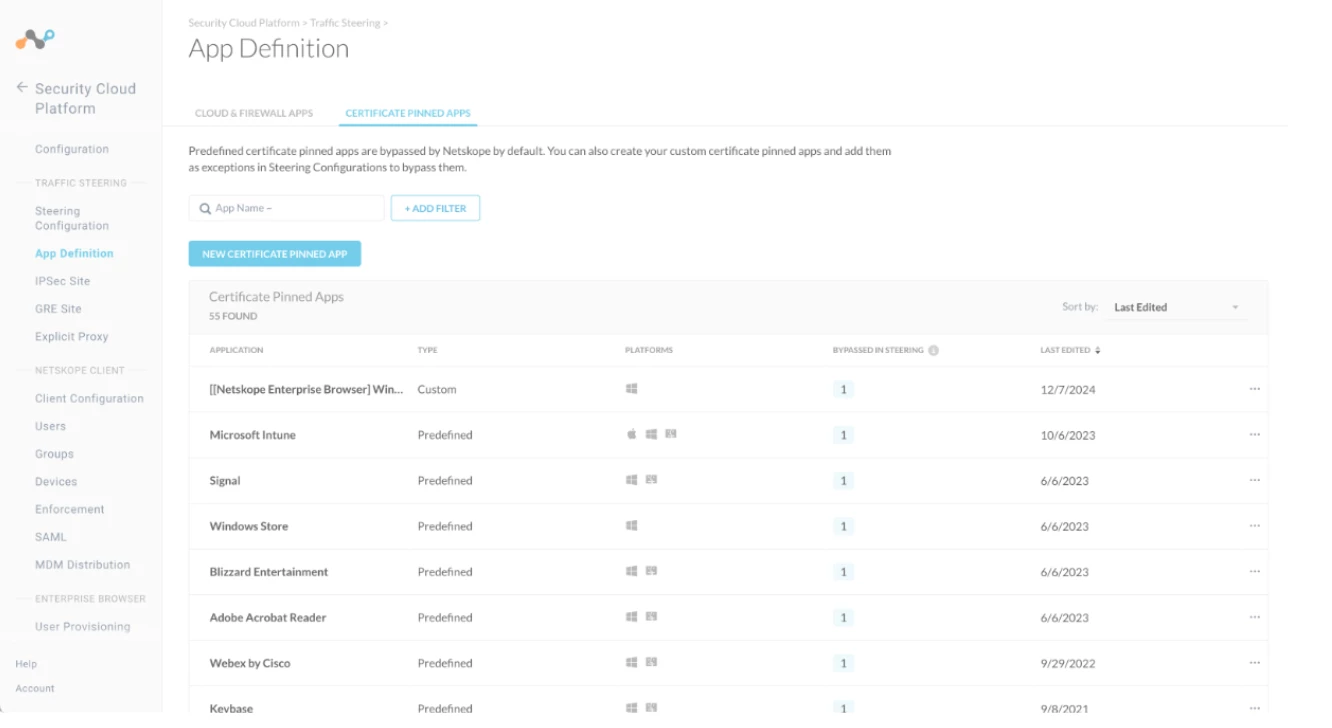Viewport: 1332px width, 728px height.
Task: Click the App Name search field
Action: tap(286, 208)
